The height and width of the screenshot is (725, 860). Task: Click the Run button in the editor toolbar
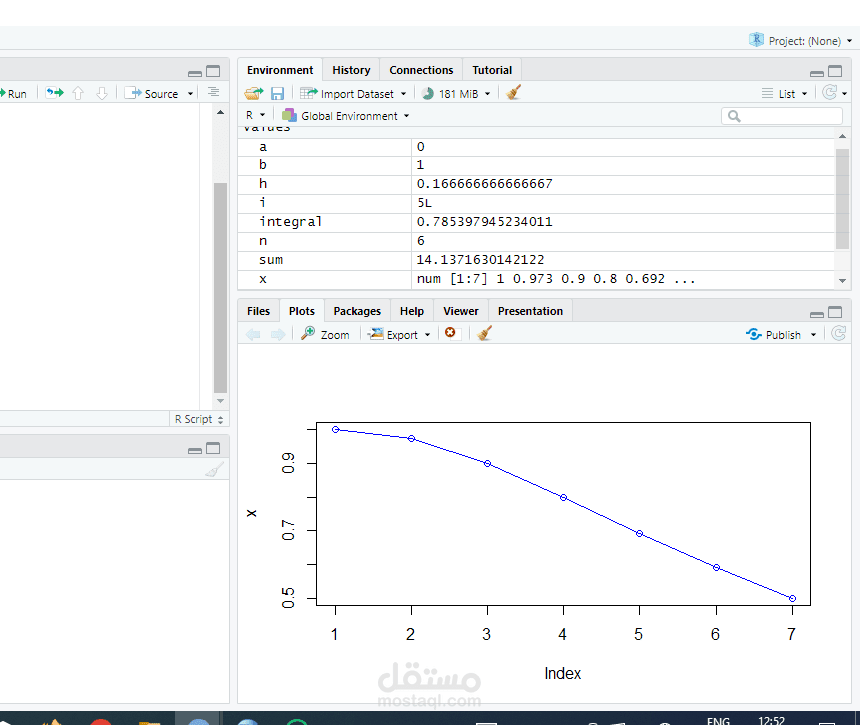pos(14,94)
